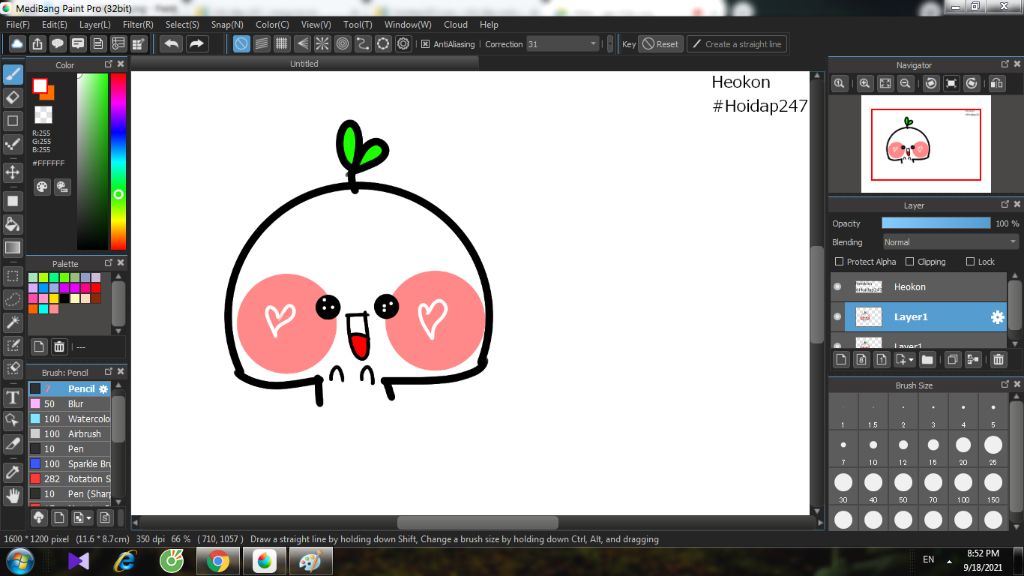Select the Airbrush brush
The image size is (1024, 576).
click(69, 434)
